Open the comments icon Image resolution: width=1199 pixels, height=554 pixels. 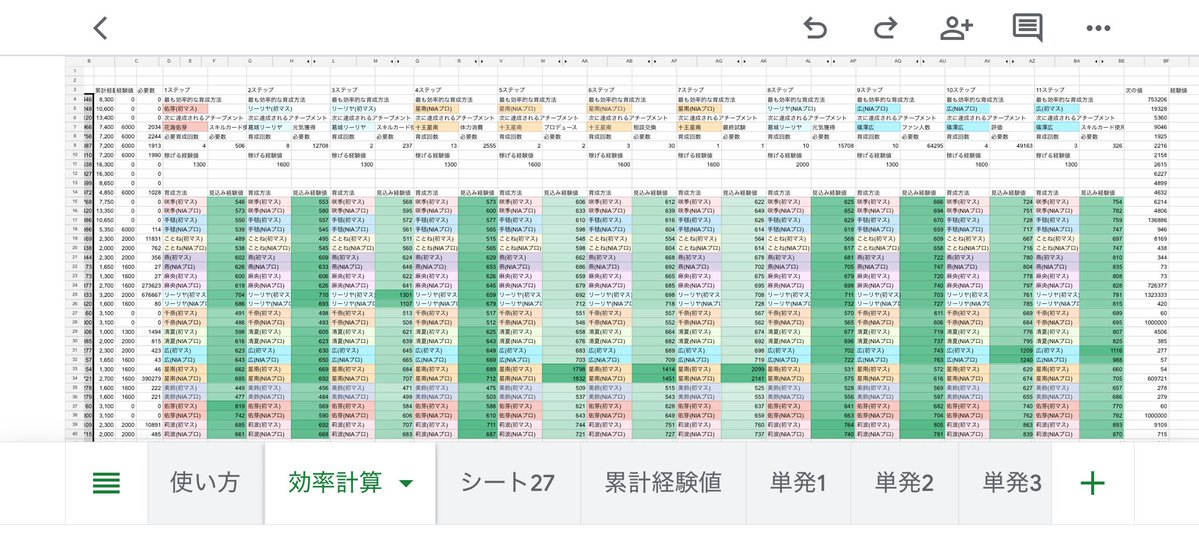click(x=1027, y=28)
